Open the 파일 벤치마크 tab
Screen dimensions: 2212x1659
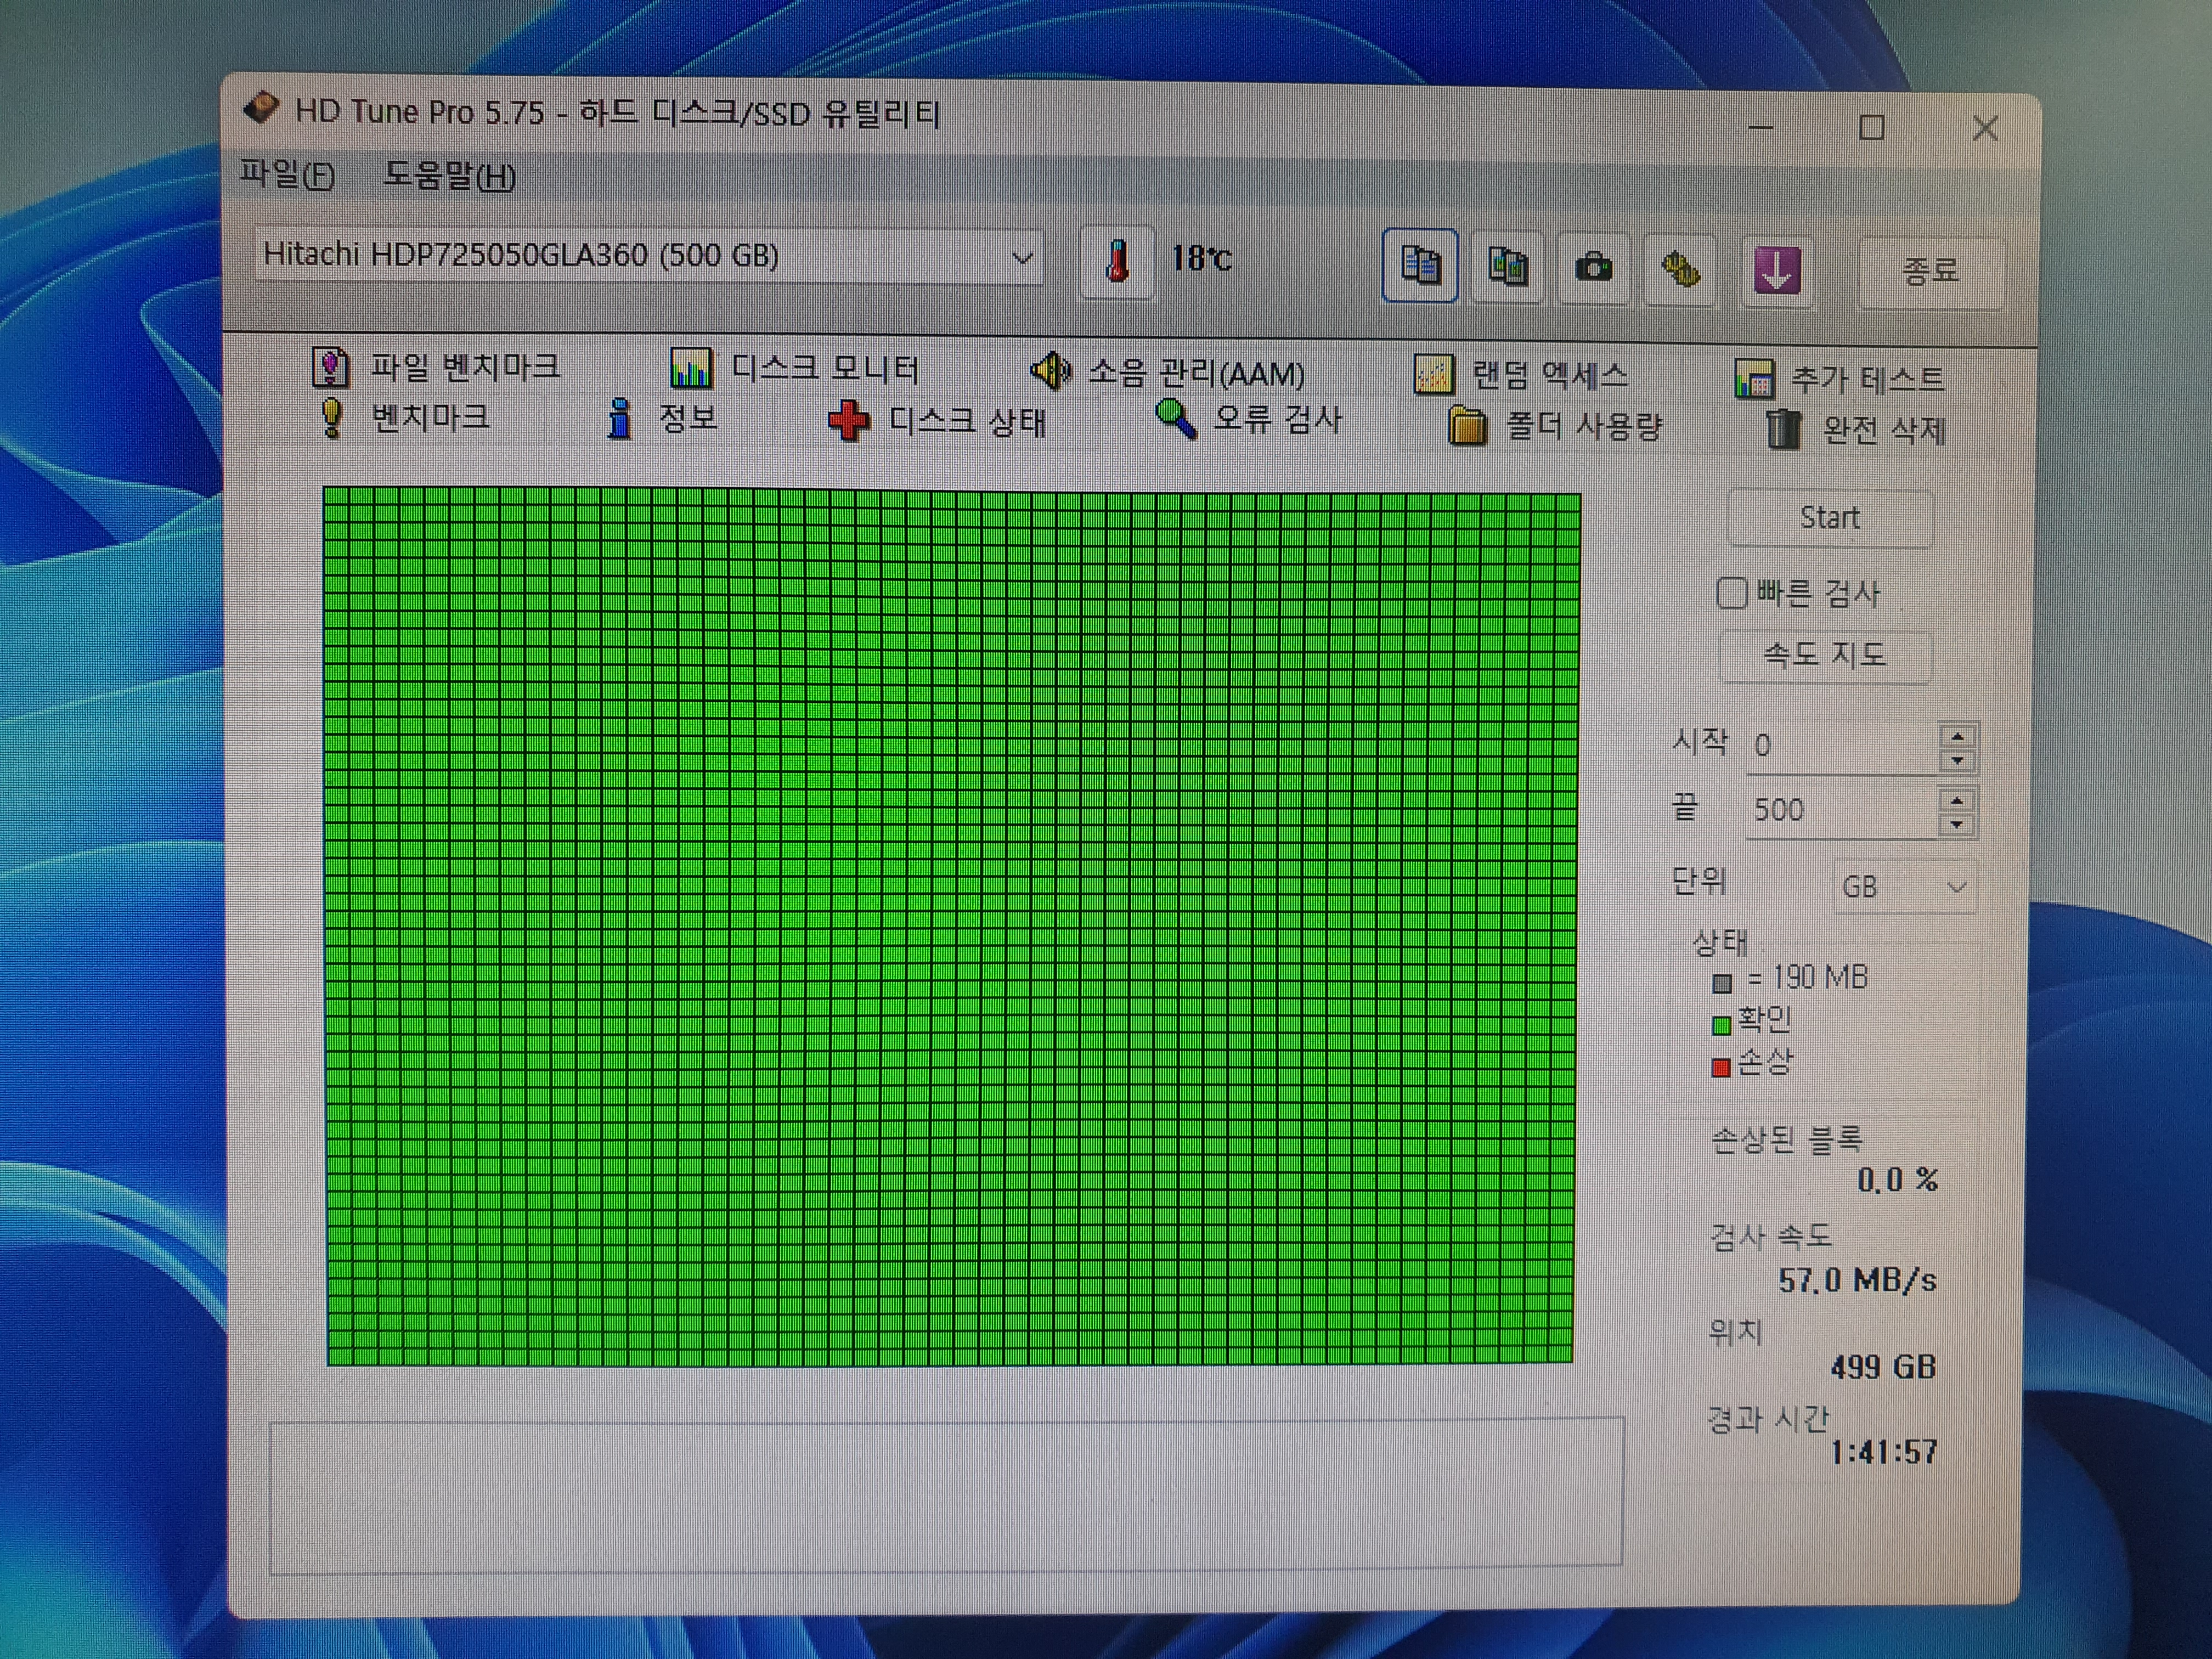tap(436, 367)
